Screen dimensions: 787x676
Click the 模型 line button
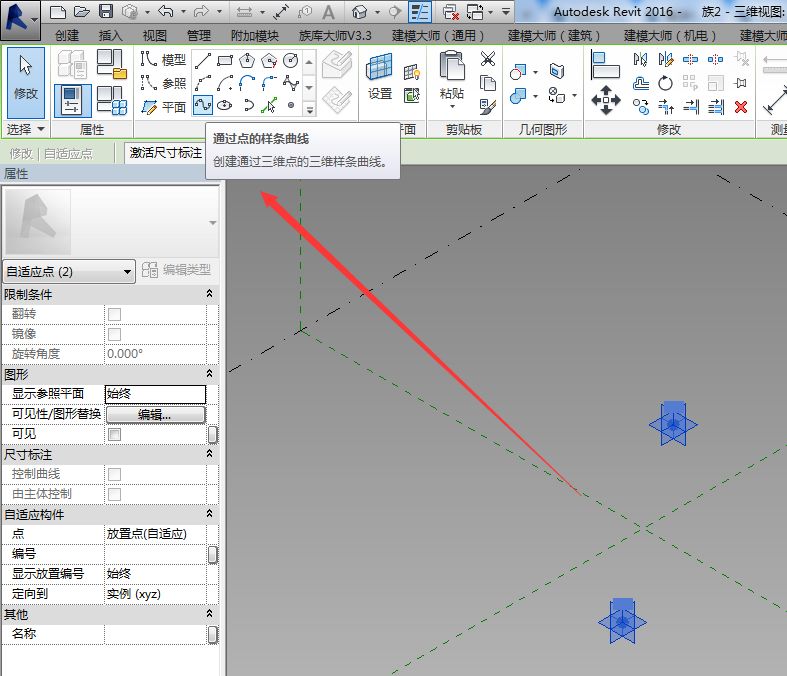click(164, 60)
